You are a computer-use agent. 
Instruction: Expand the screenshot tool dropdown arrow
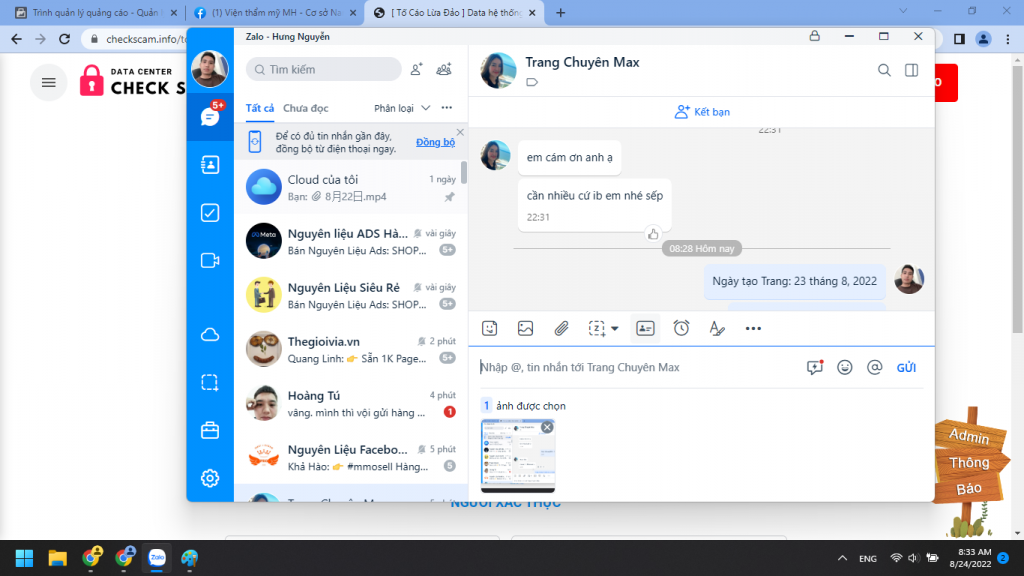614,328
